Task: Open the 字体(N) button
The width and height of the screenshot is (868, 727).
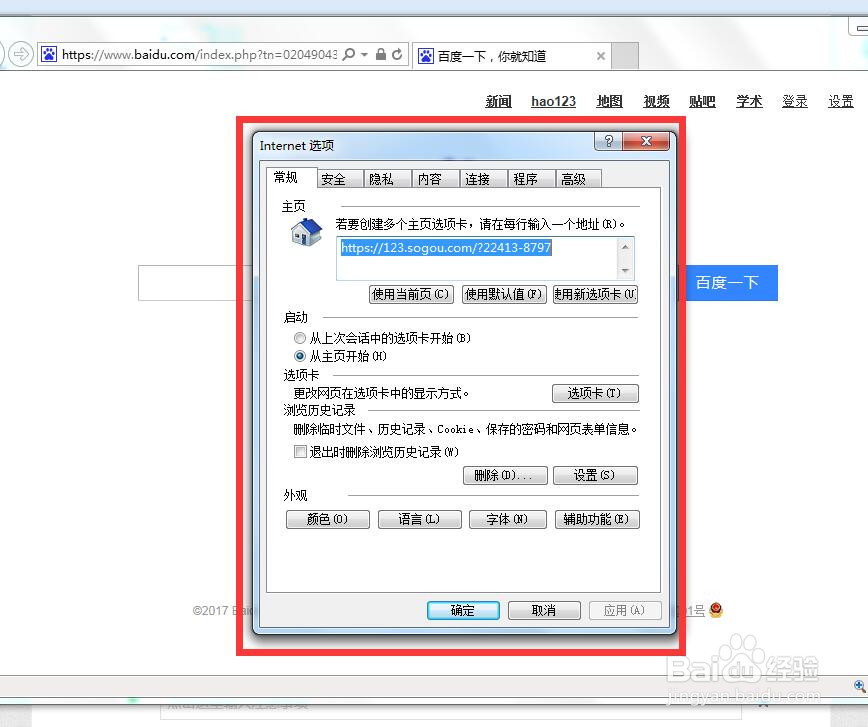Action: tap(508, 519)
